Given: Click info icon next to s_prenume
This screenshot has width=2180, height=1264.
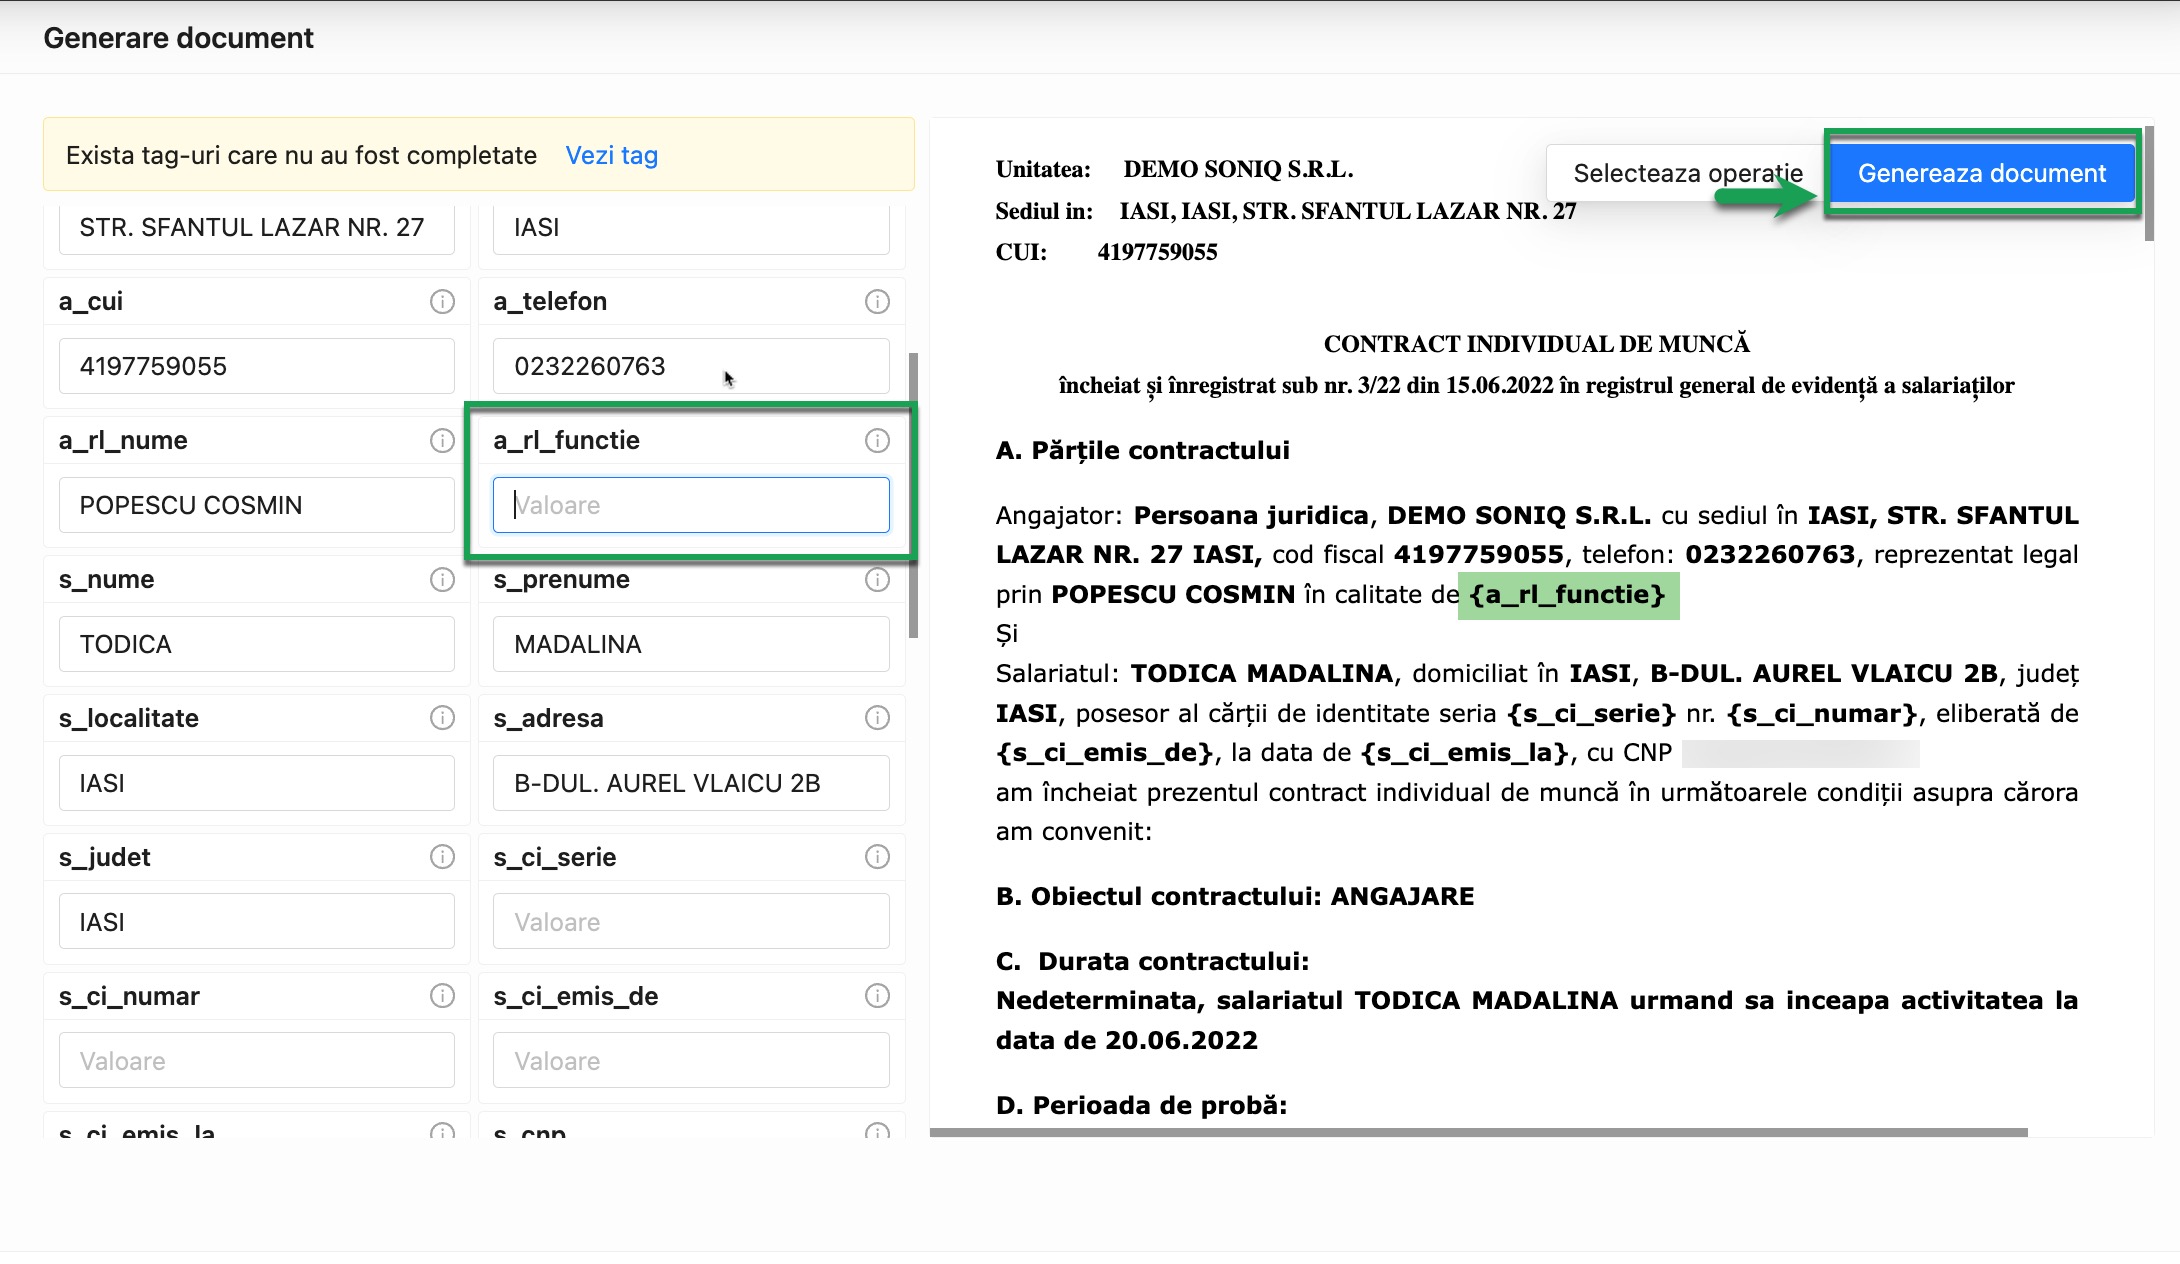Looking at the screenshot, I should tap(877, 579).
